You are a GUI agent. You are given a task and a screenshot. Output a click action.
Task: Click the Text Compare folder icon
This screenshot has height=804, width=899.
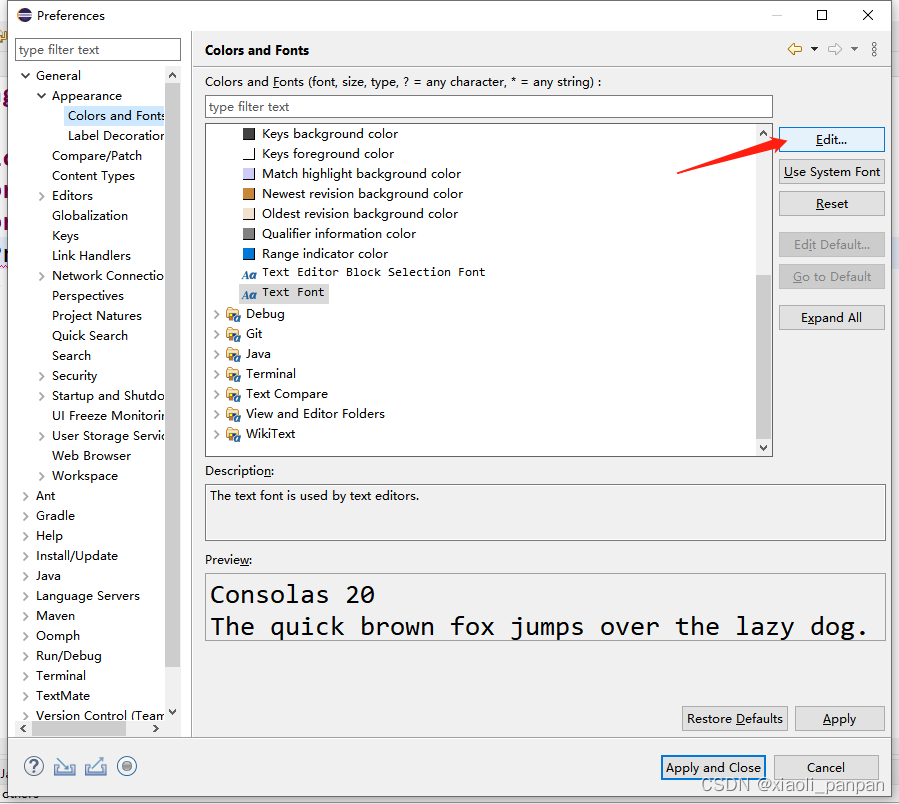coord(233,395)
